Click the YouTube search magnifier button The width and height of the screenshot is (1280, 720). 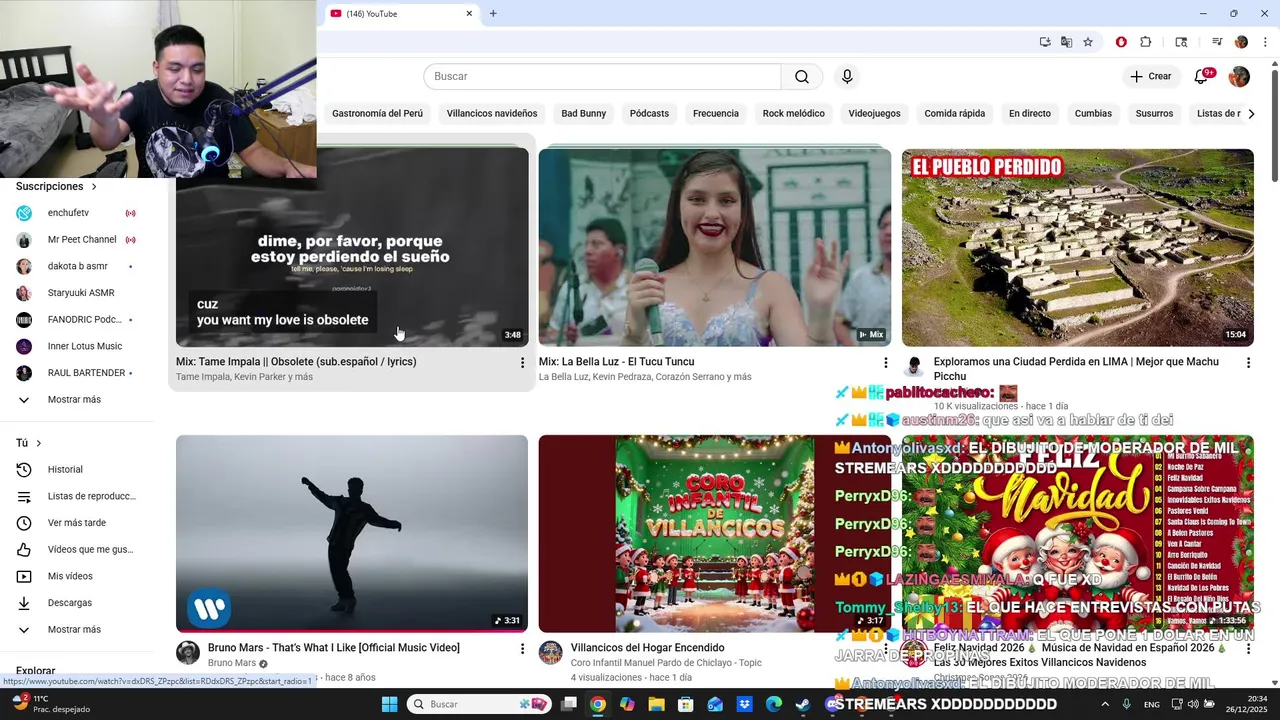tap(802, 77)
